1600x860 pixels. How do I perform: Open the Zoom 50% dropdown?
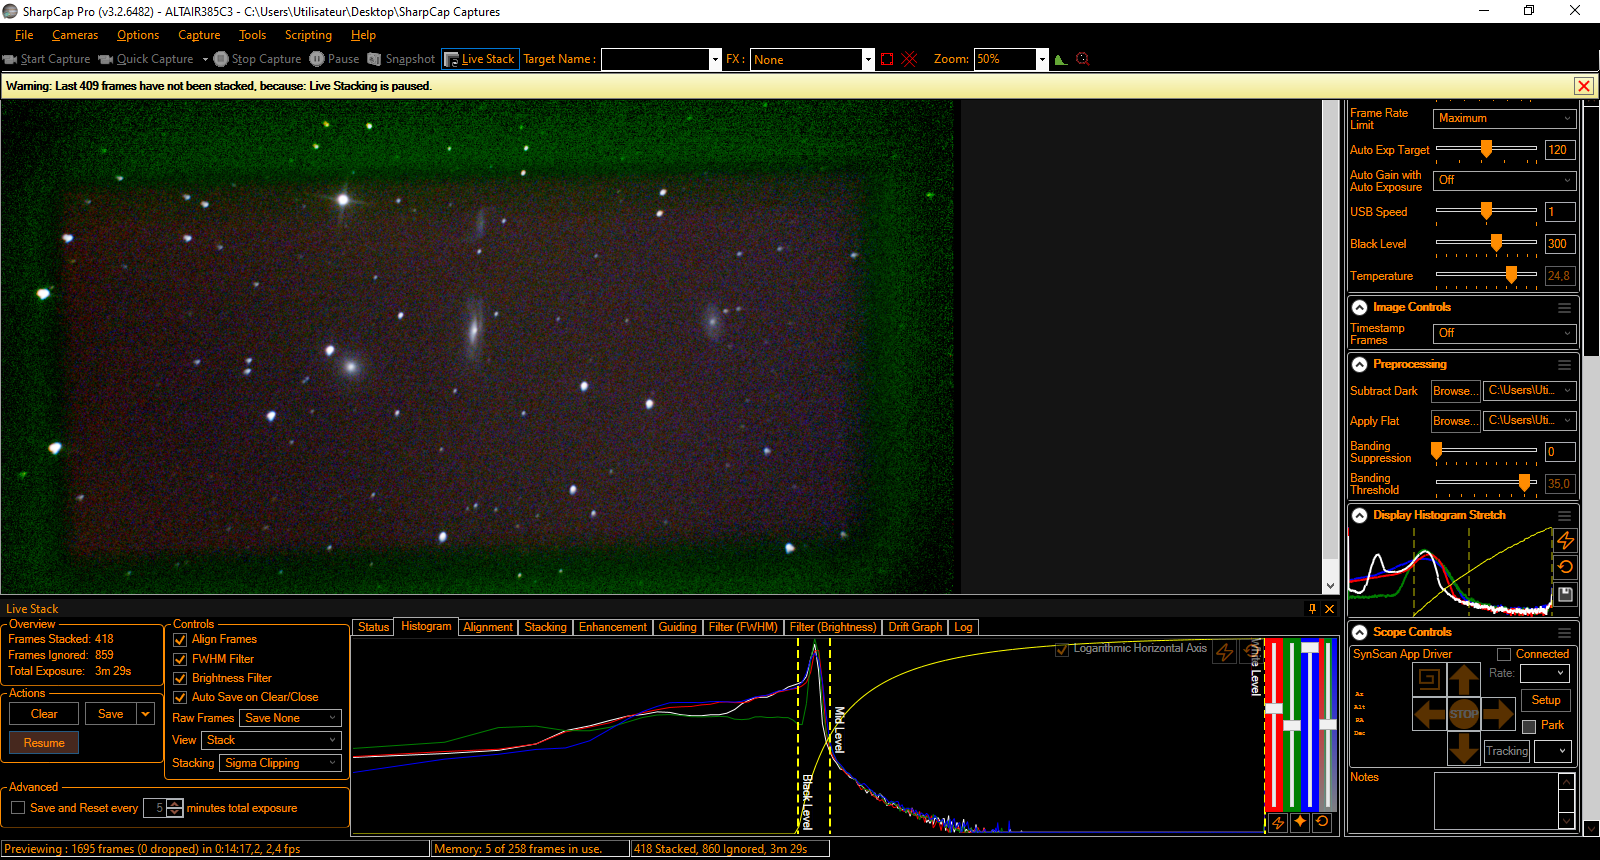[x=1042, y=59]
